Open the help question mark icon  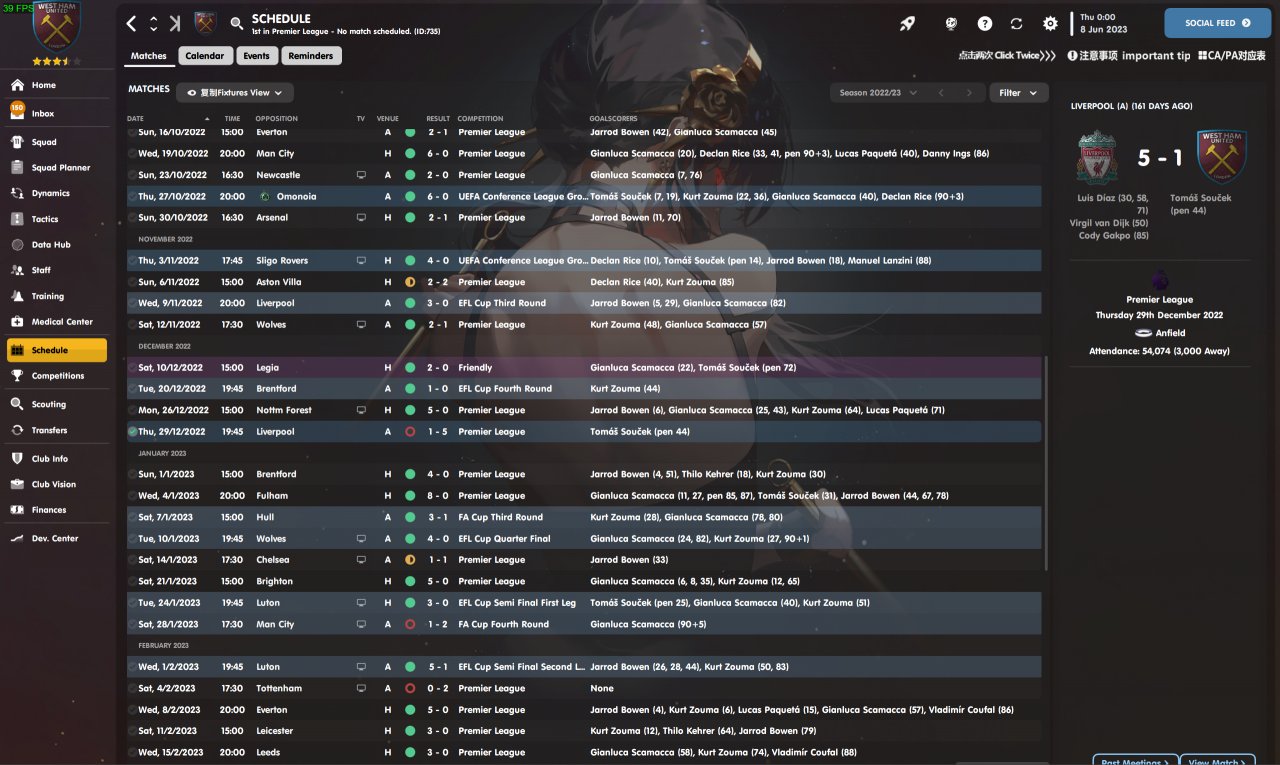click(x=985, y=23)
